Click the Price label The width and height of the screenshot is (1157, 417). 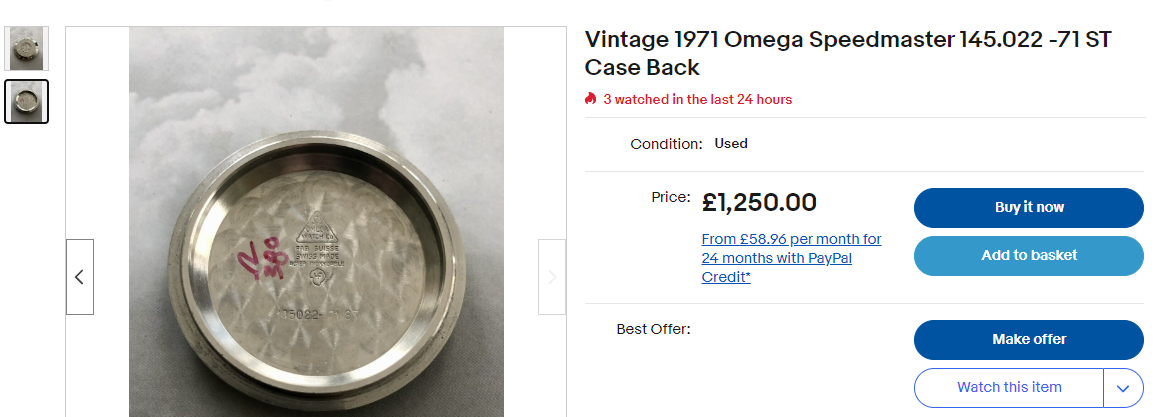[670, 197]
